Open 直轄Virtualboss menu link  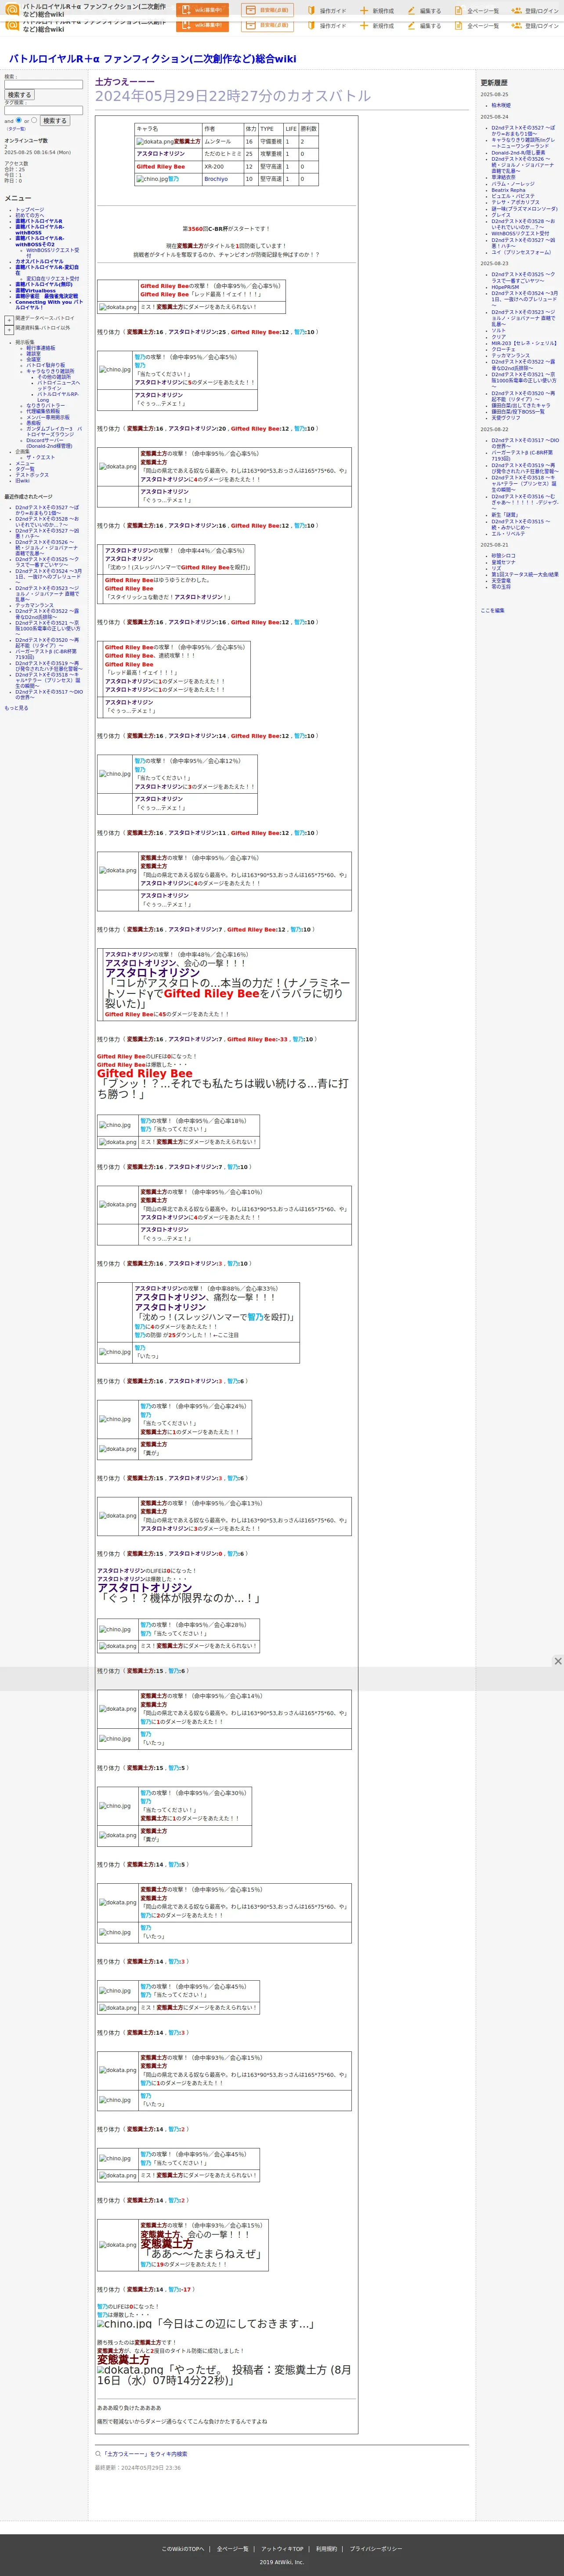(36, 291)
